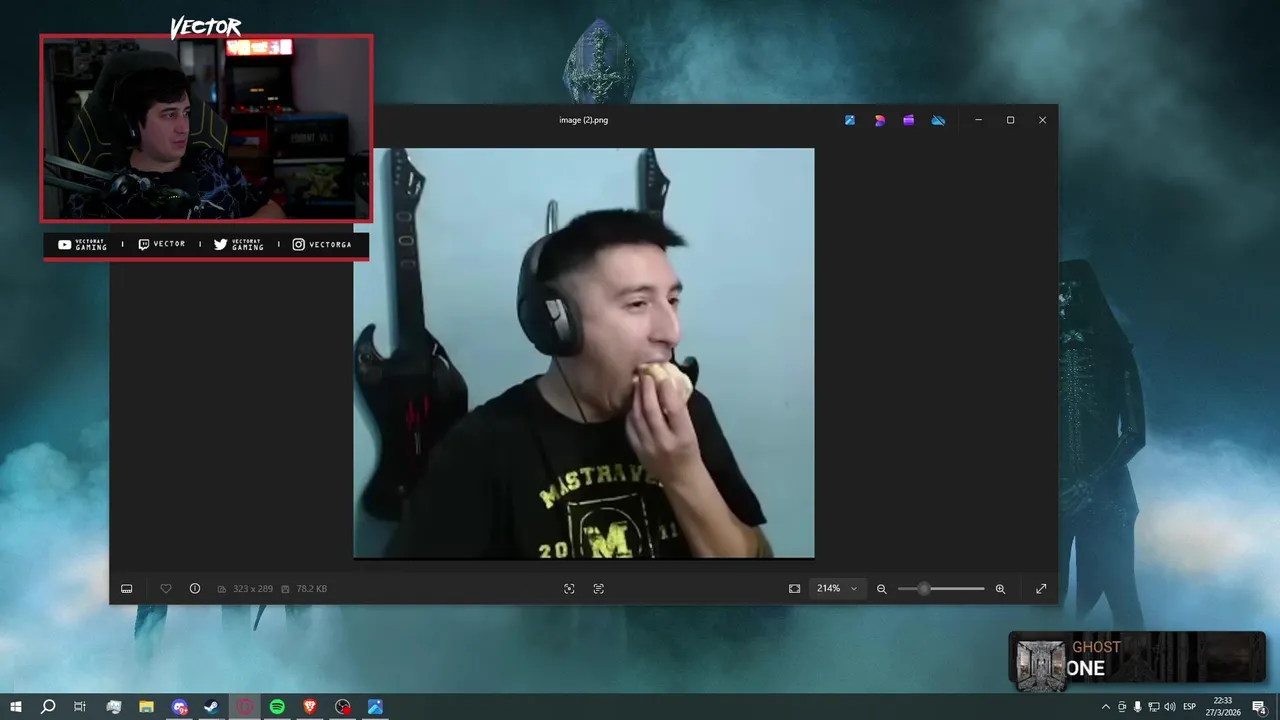Click the image (2).png title text
This screenshot has height=720, width=1280.
coord(584,120)
